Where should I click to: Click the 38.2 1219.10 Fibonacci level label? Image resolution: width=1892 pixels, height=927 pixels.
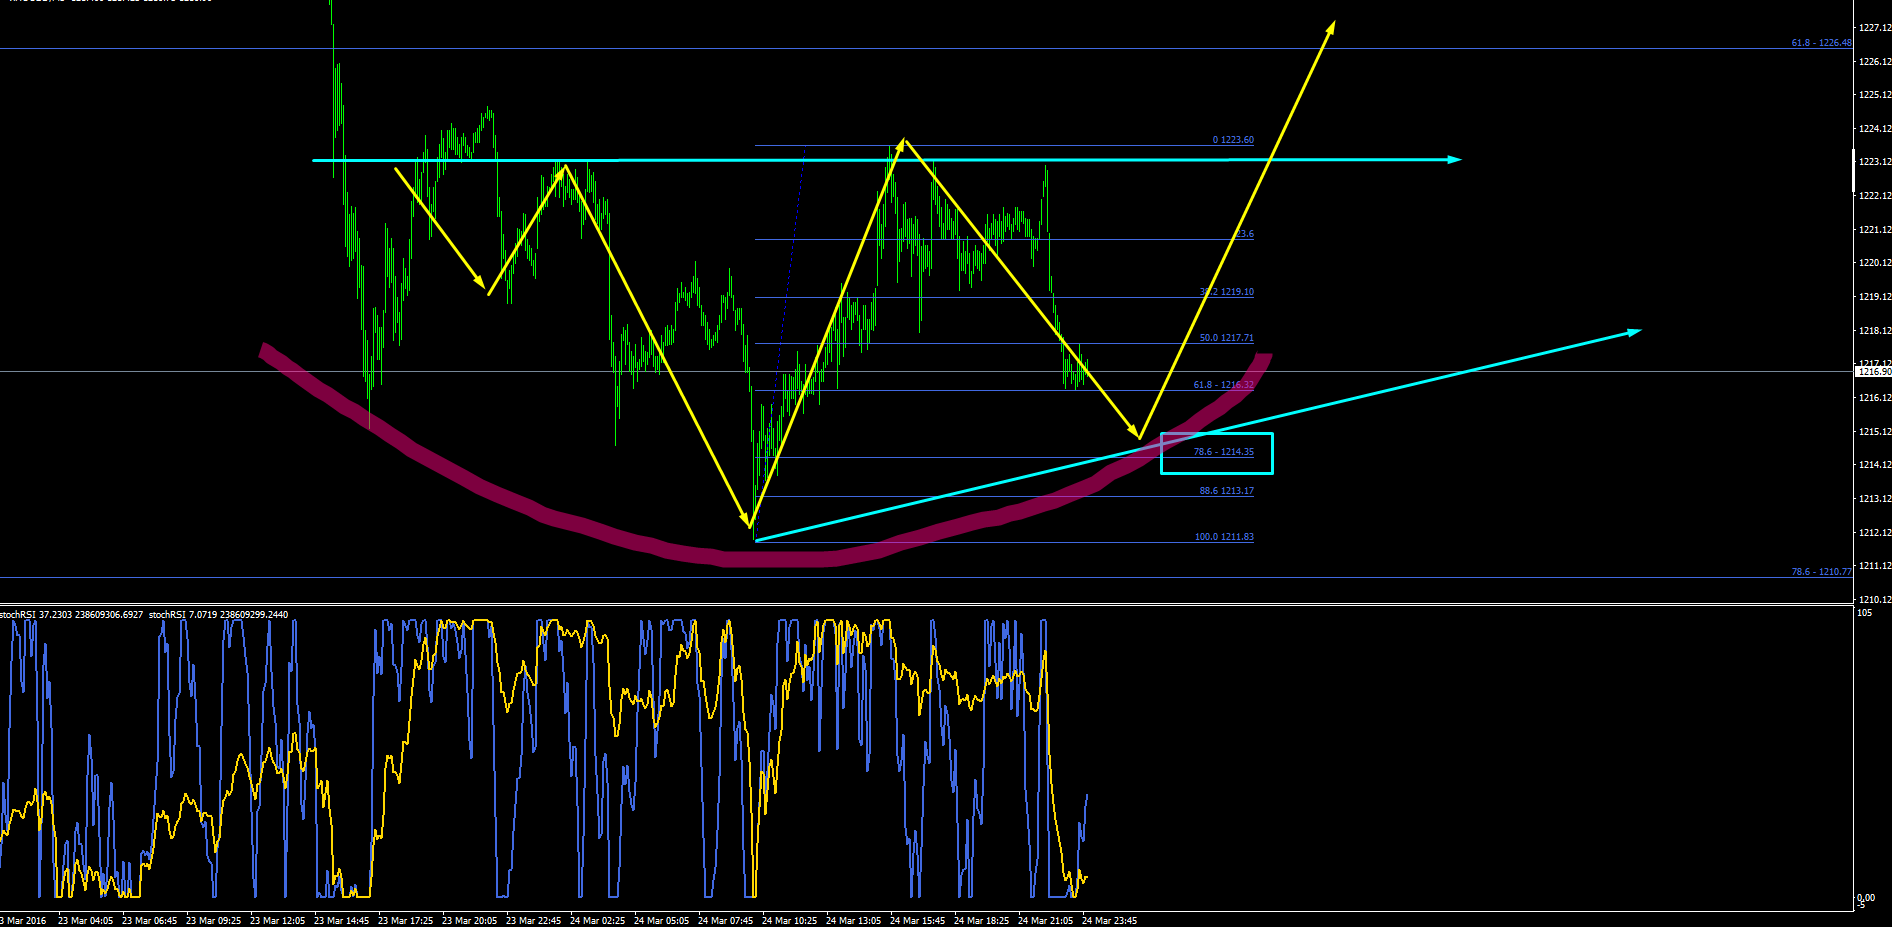(x=1227, y=292)
